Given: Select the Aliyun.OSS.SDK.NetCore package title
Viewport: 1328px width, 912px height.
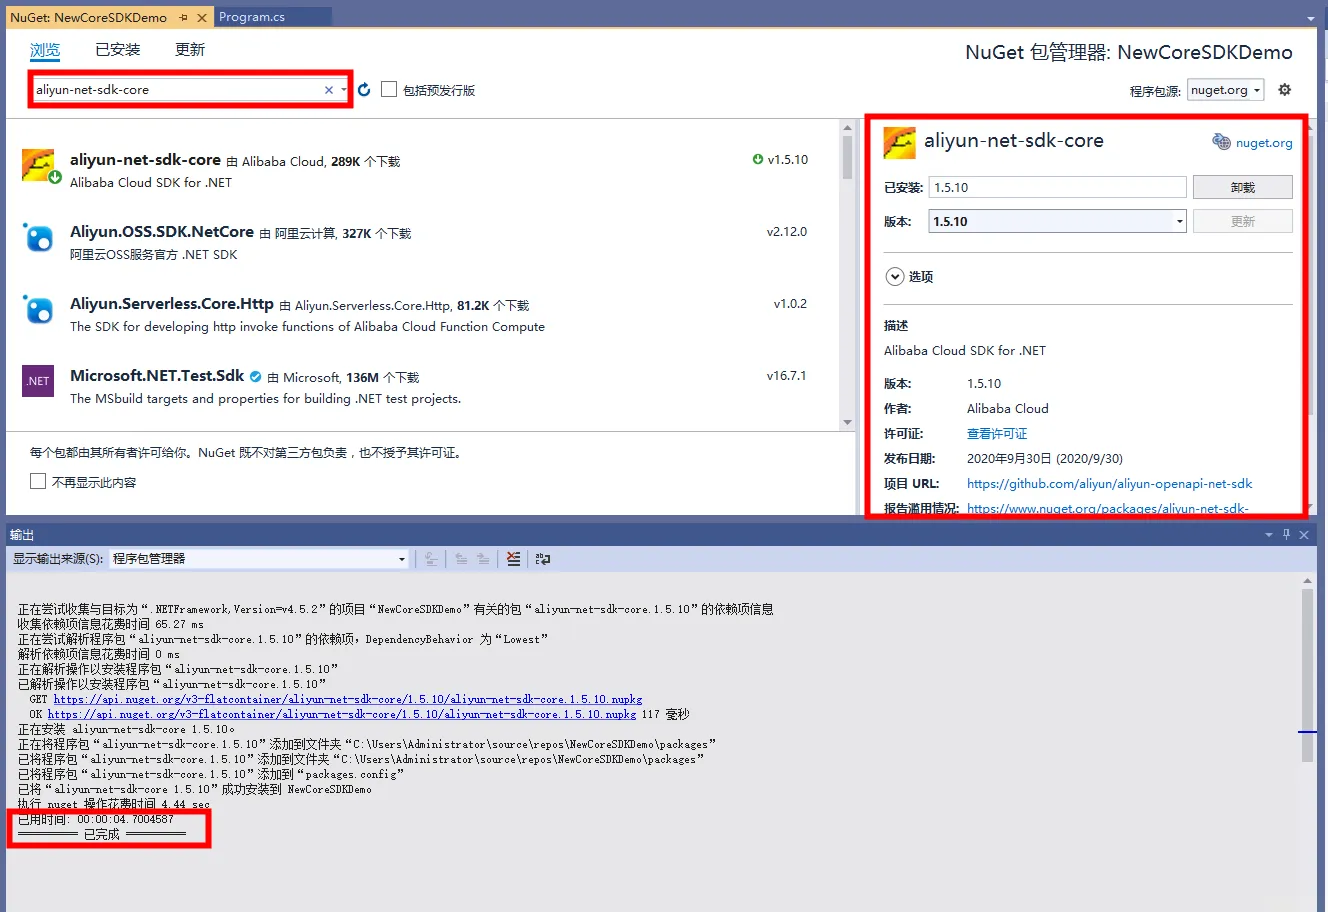Looking at the screenshot, I should pyautogui.click(x=162, y=232).
